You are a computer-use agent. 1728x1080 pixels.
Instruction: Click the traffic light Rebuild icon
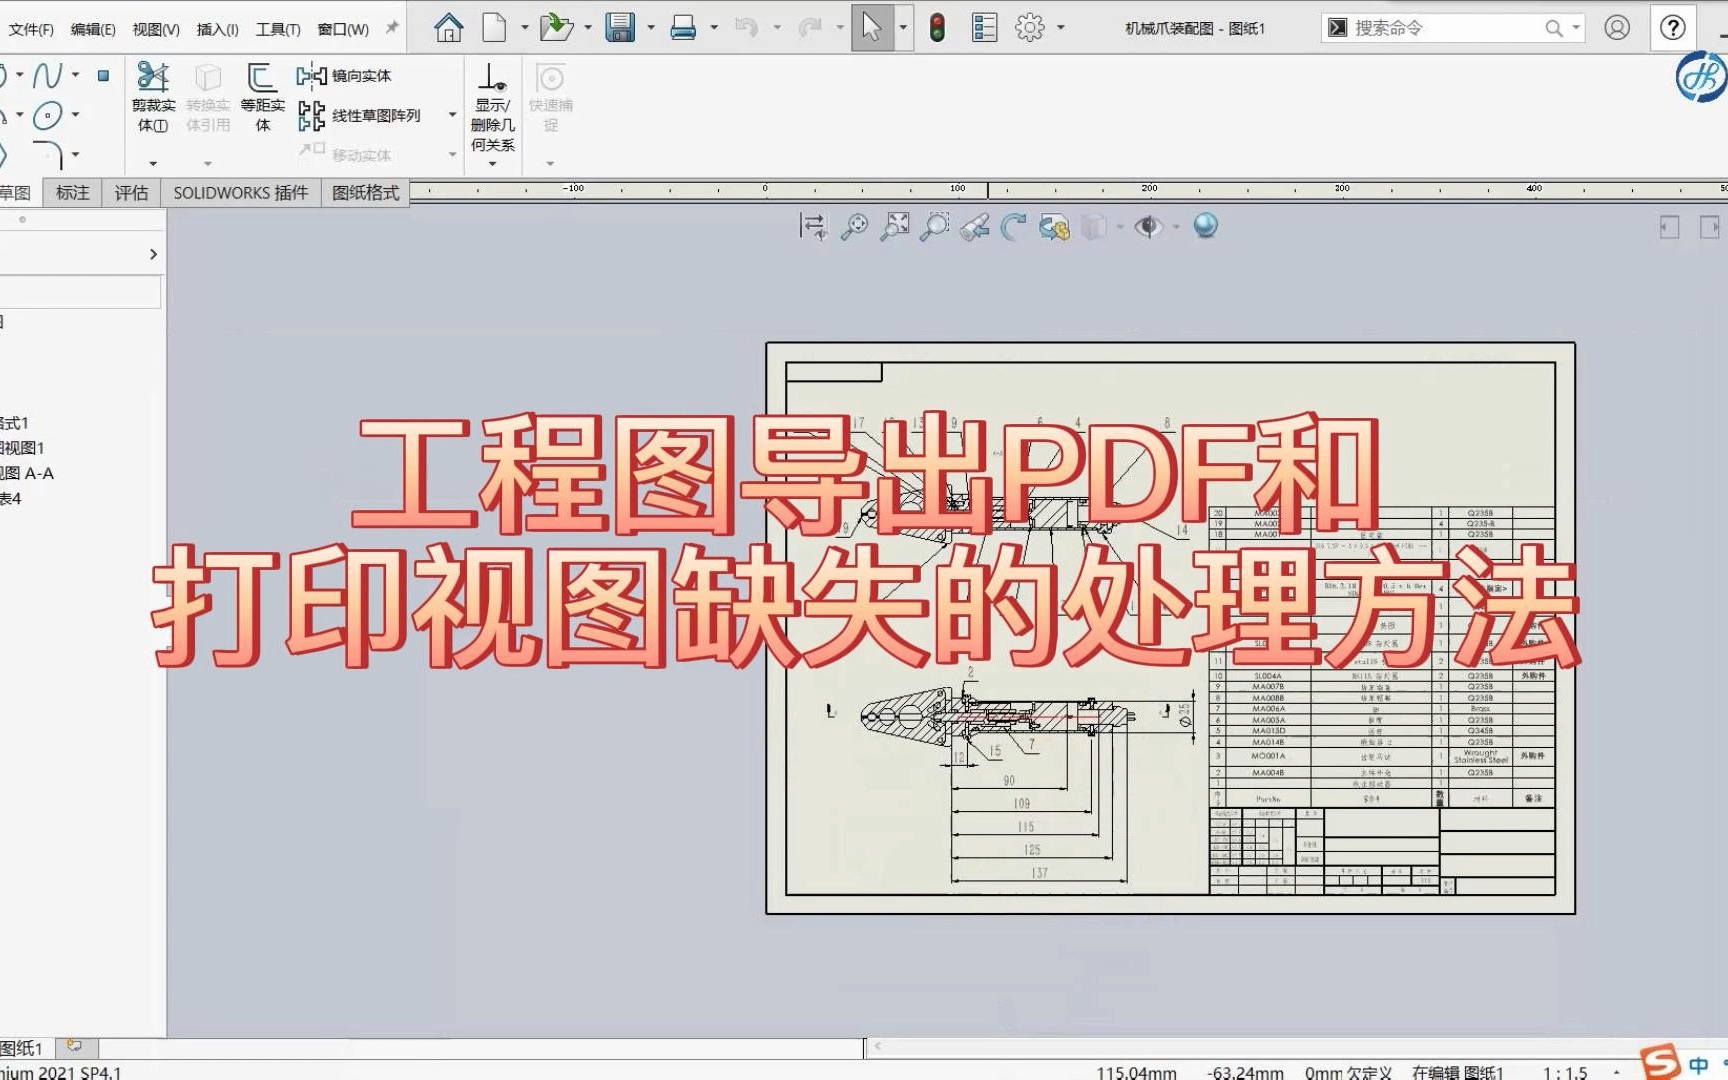(x=937, y=27)
